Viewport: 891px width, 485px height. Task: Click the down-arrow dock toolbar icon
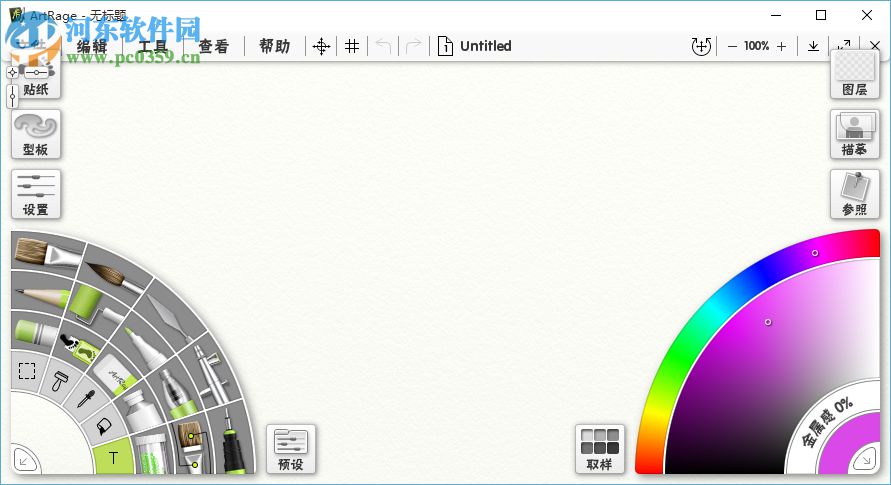813,46
